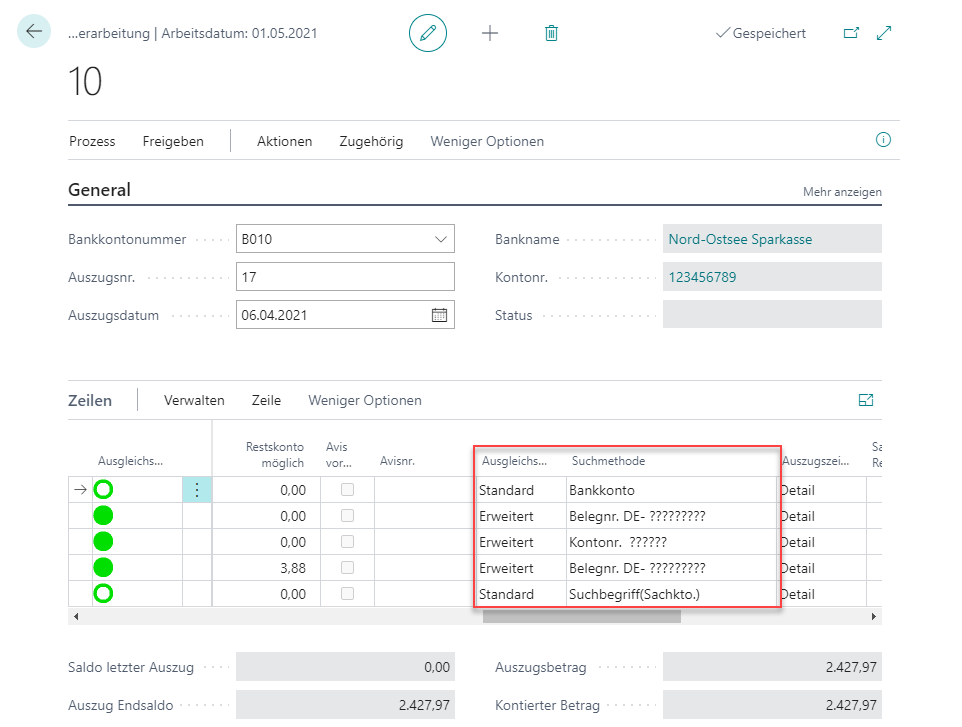Click Mehr anzeigen link
Screen dimensions: 962x727
coord(842,192)
